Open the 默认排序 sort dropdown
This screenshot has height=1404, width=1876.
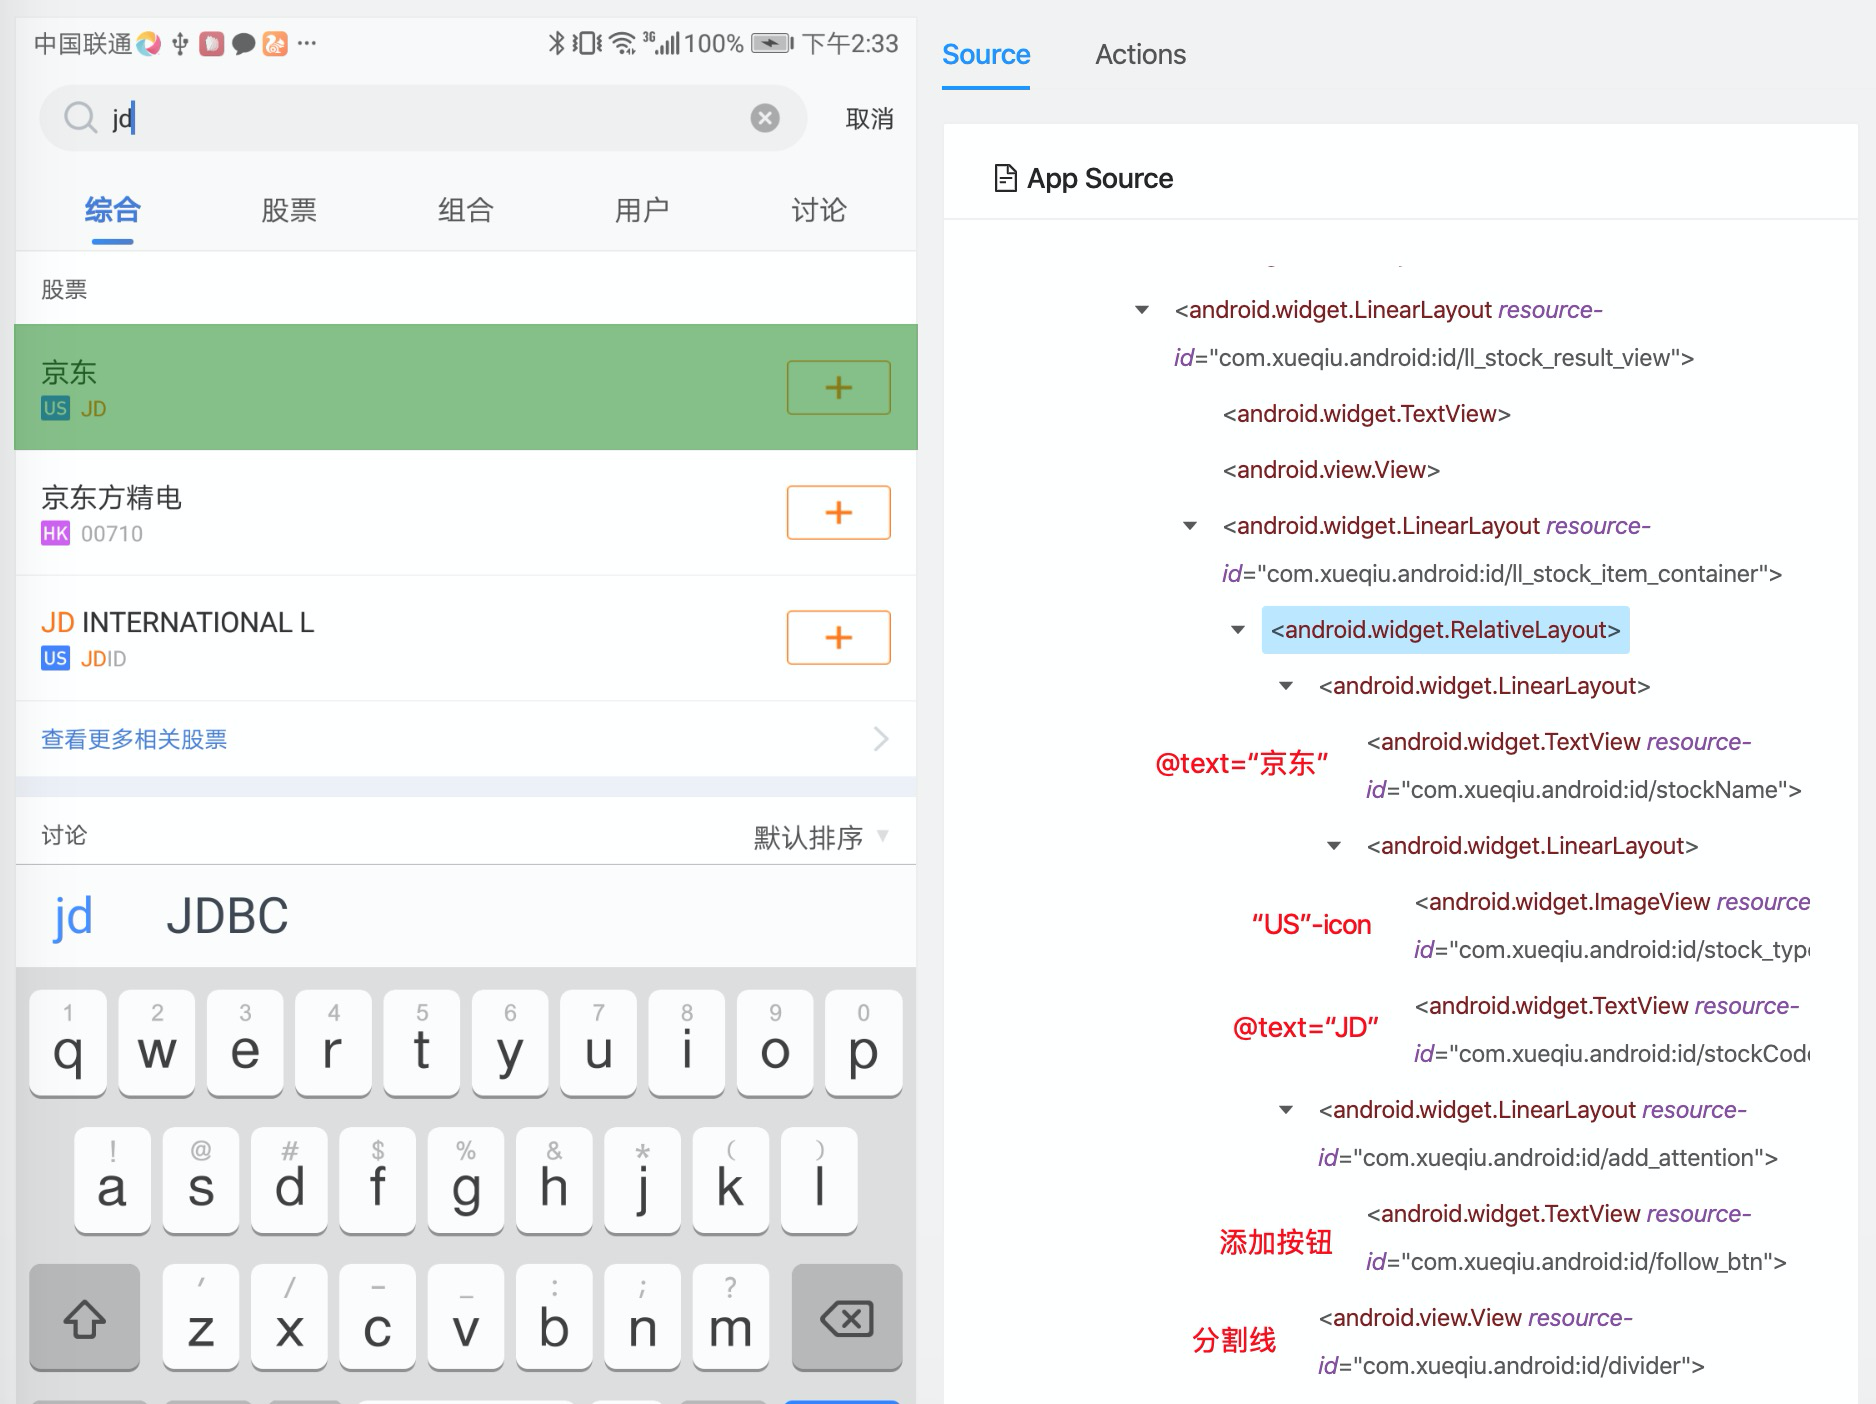[821, 837]
